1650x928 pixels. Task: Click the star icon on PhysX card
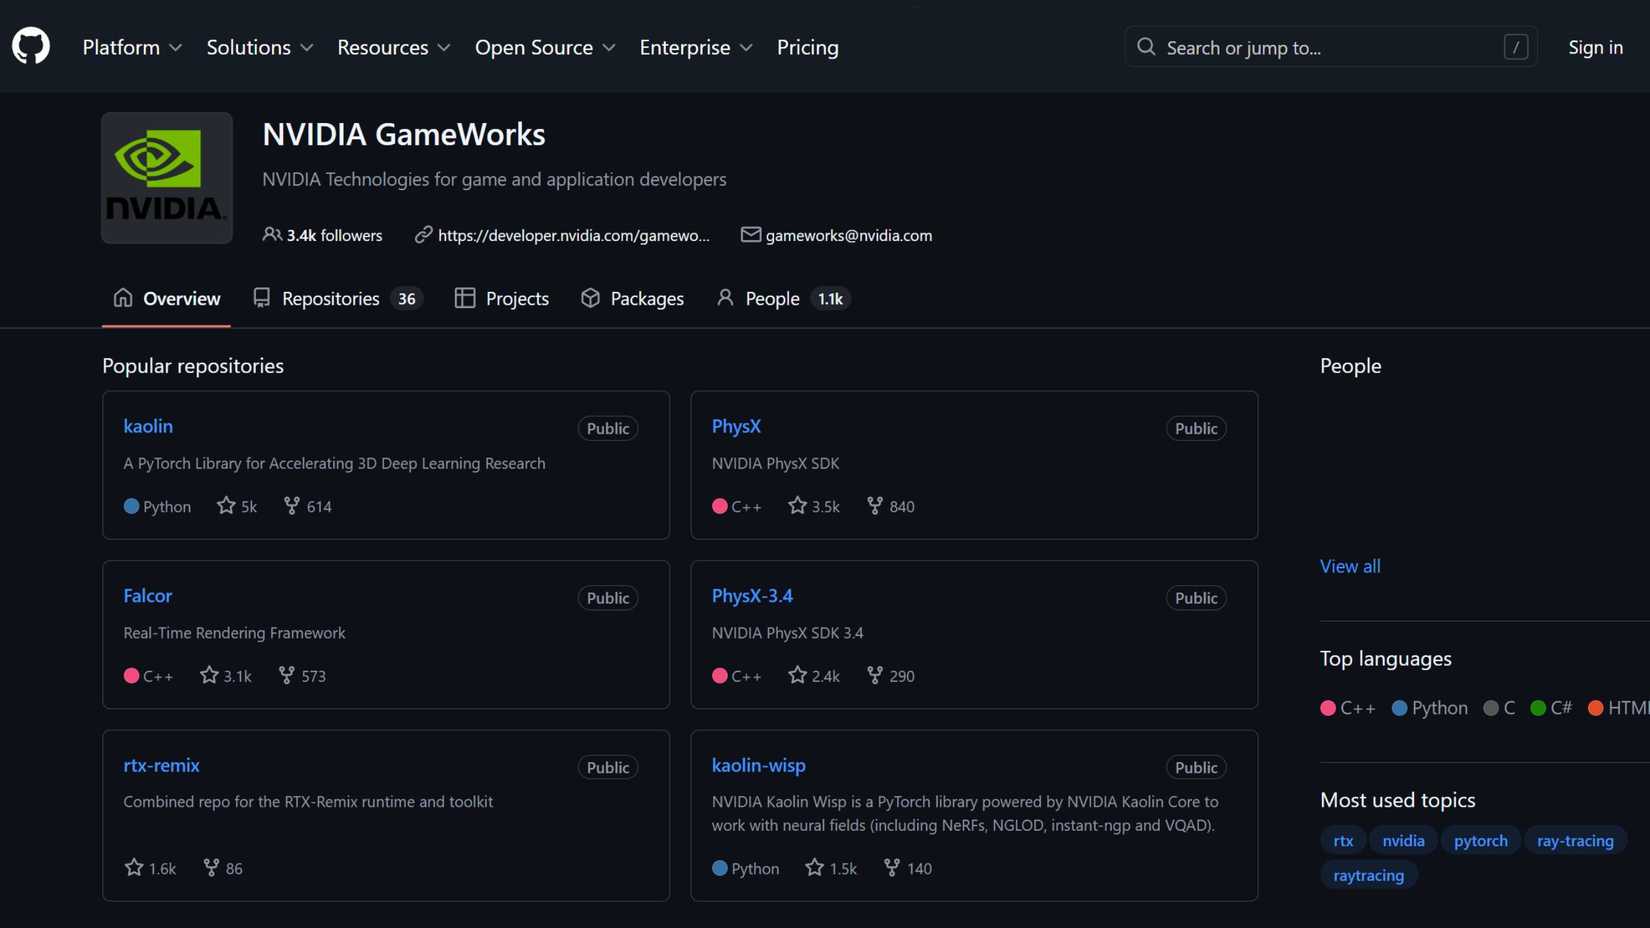pyautogui.click(x=797, y=506)
